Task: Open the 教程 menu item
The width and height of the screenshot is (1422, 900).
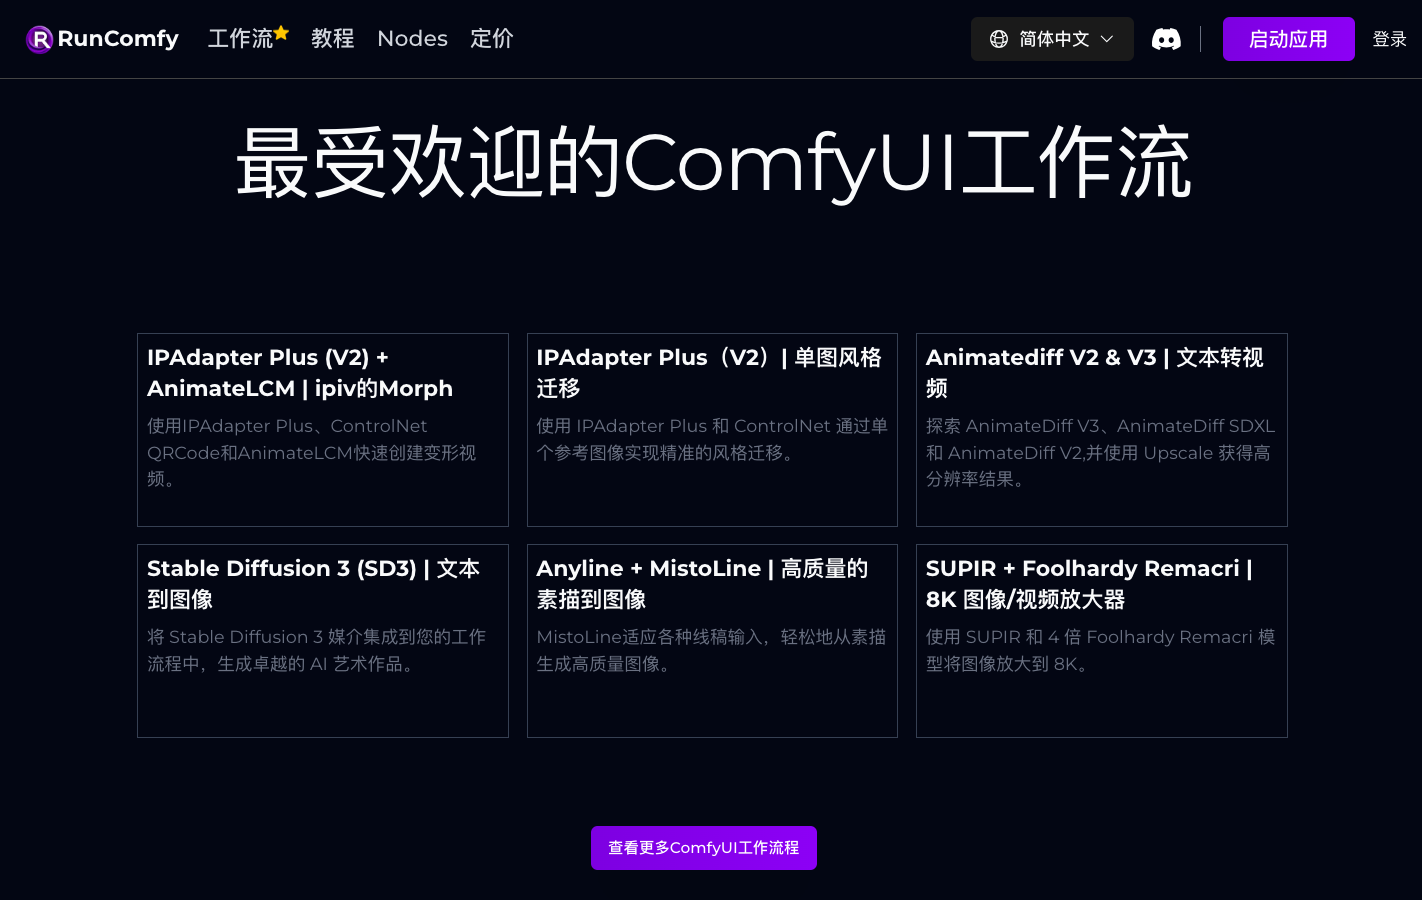Action: tap(333, 39)
